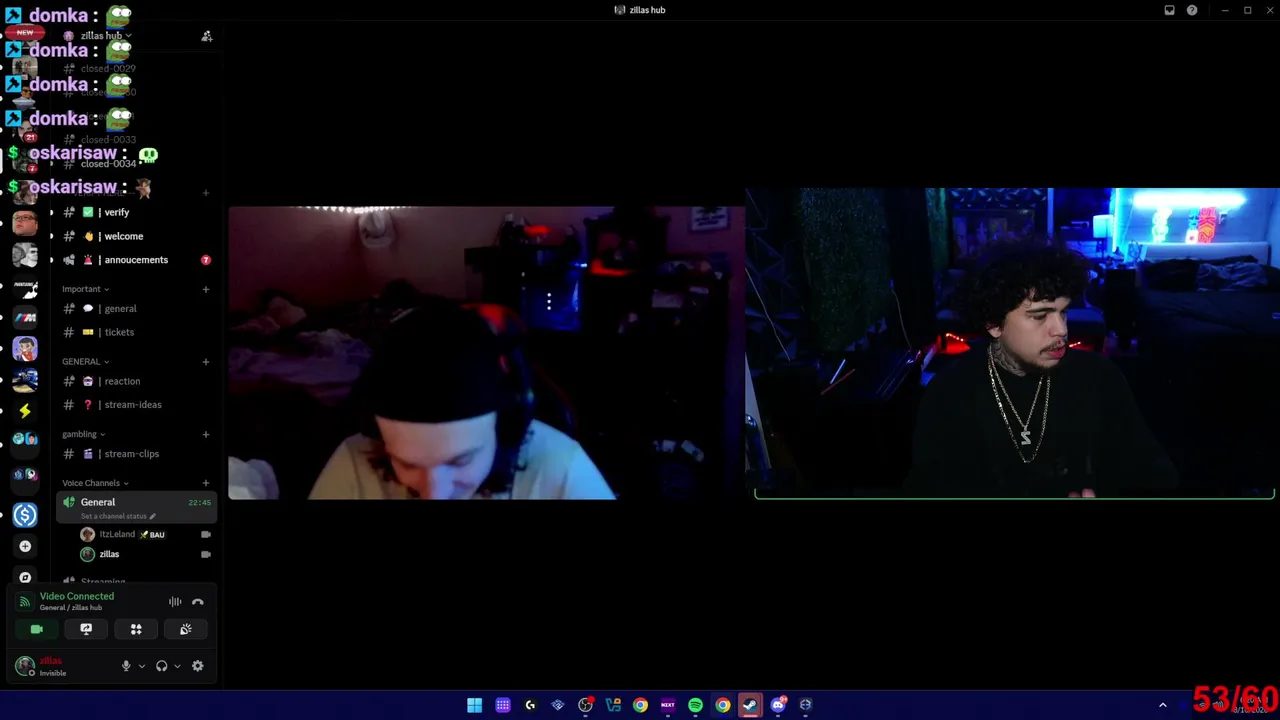The image size is (1280, 720).
Task: Collapse the gambling category
Action: click(83, 435)
